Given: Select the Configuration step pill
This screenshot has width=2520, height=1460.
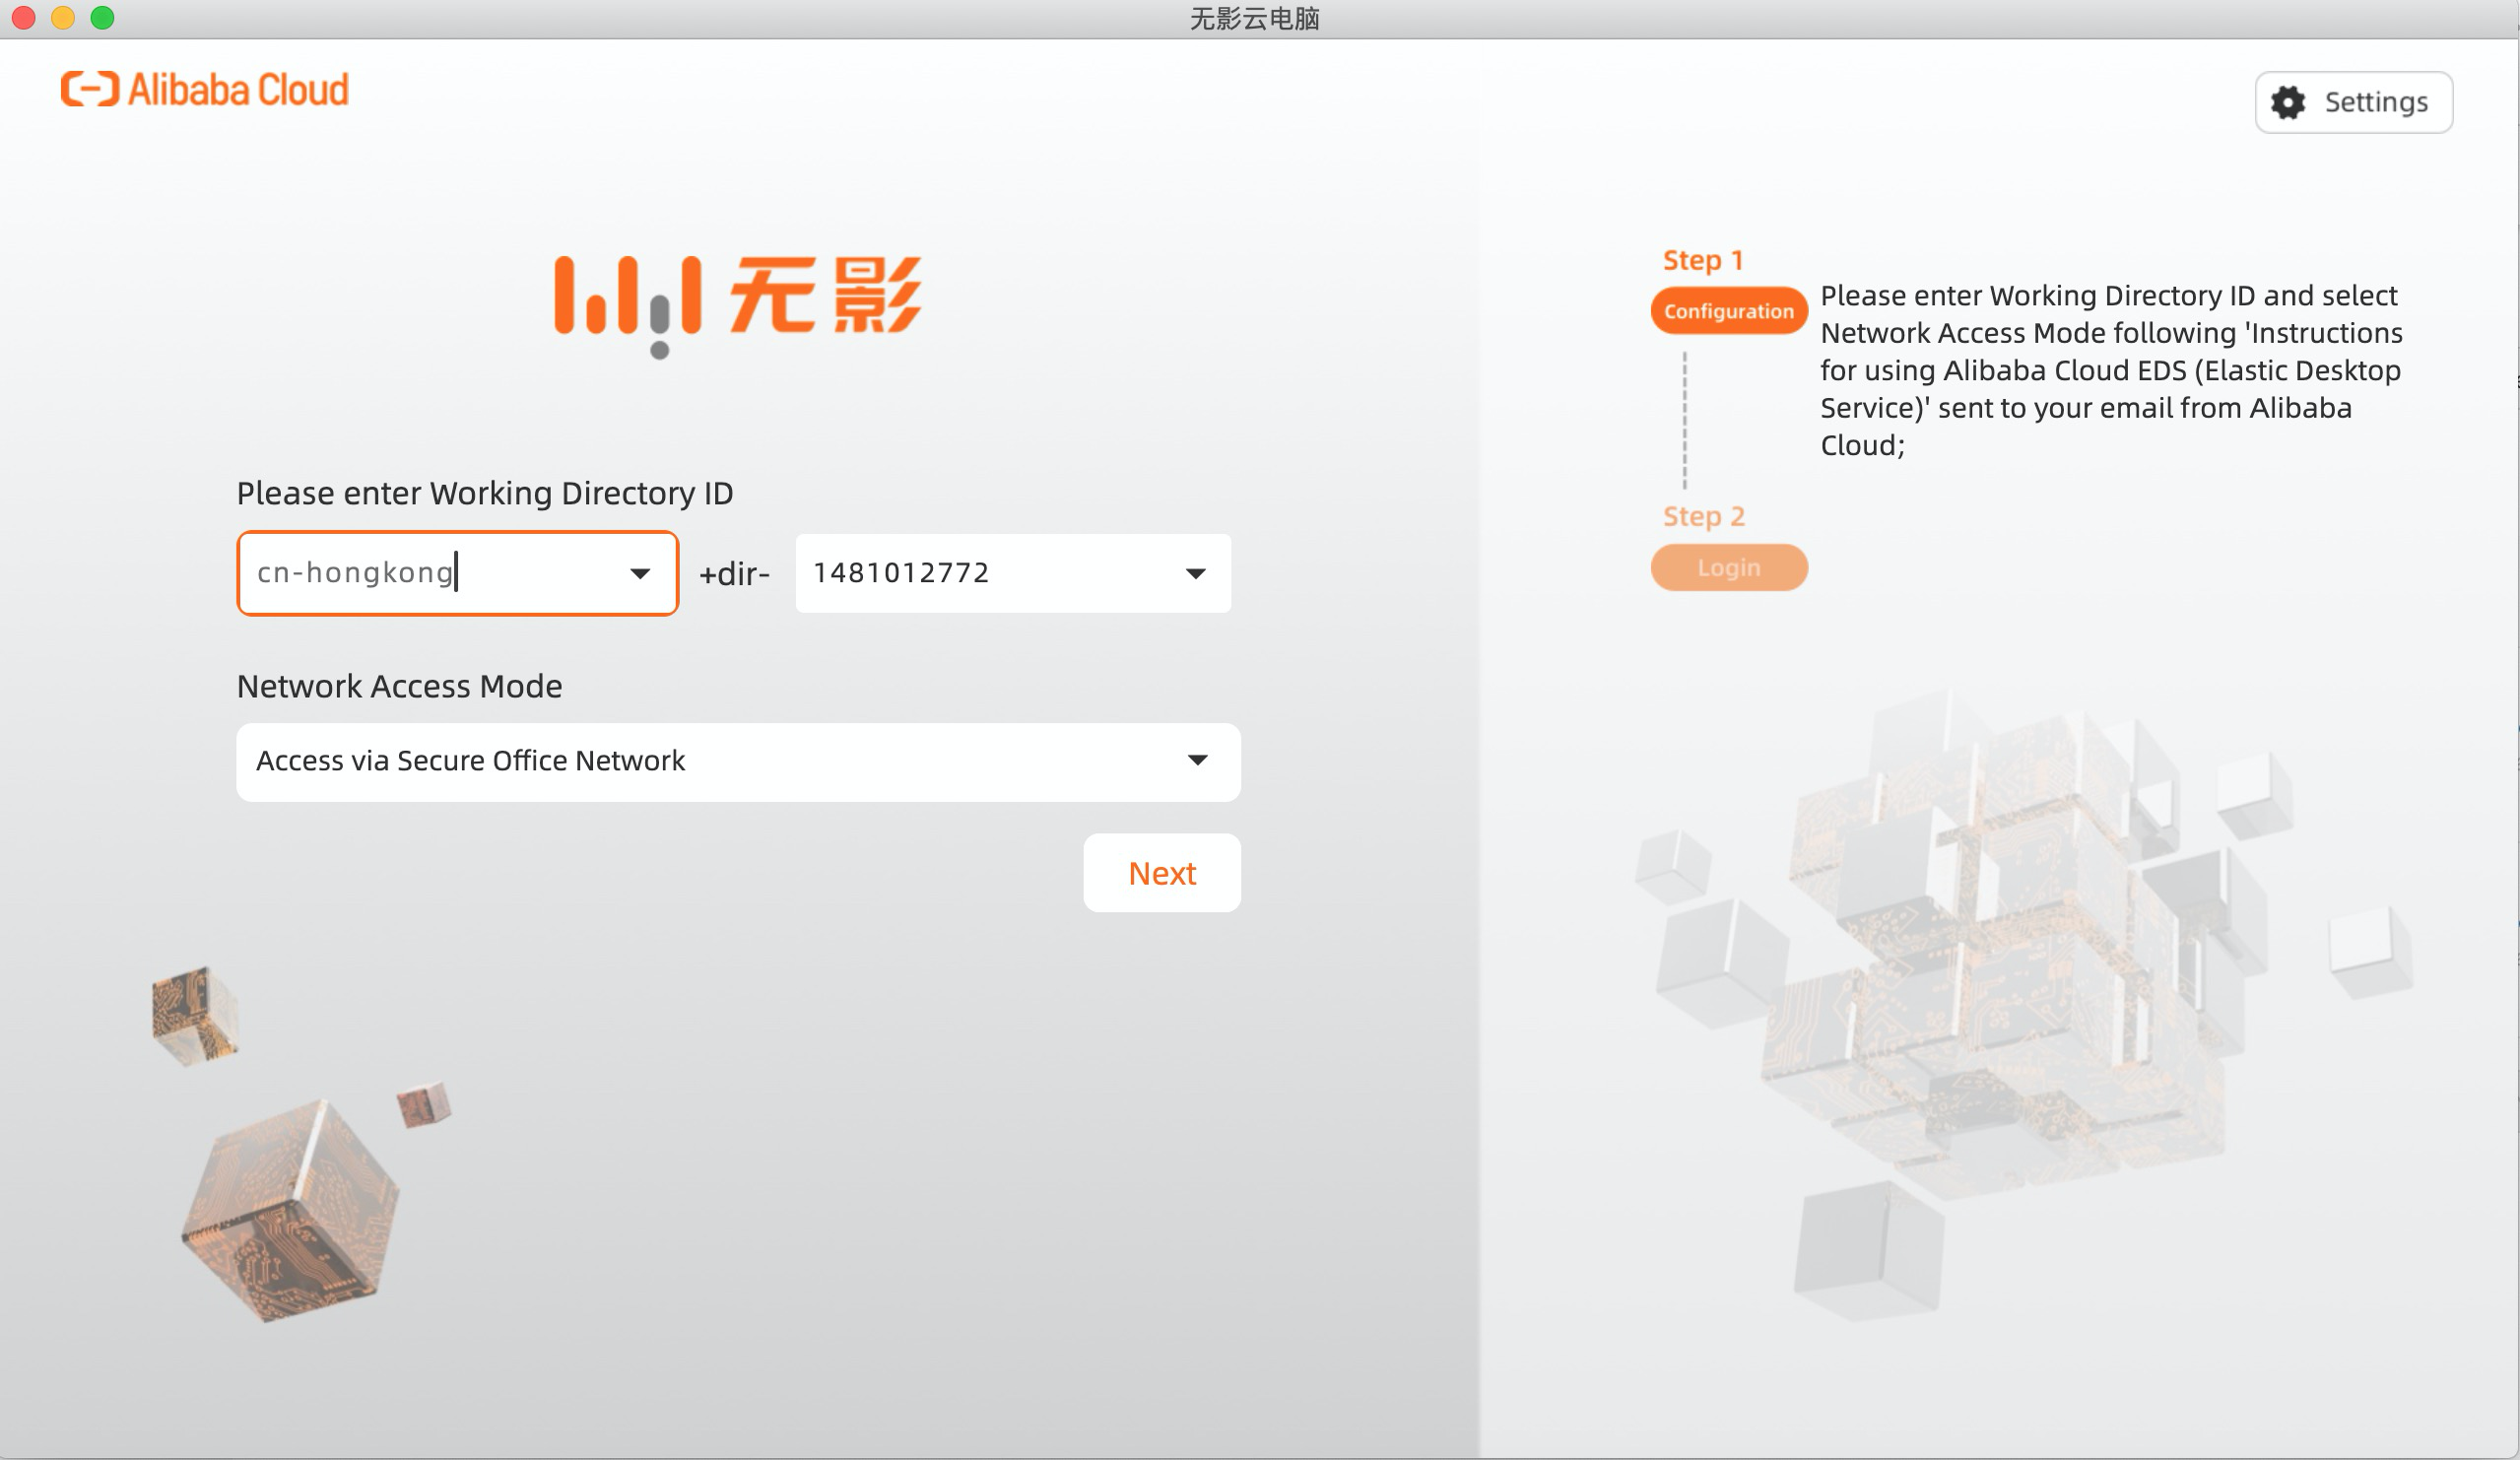Looking at the screenshot, I should point(1728,311).
